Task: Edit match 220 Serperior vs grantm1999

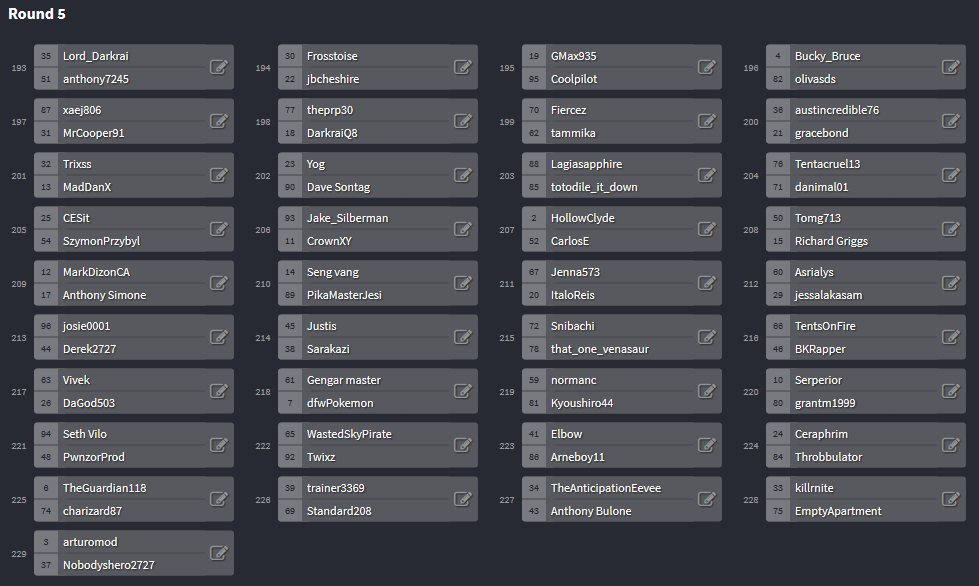Action: (951, 391)
